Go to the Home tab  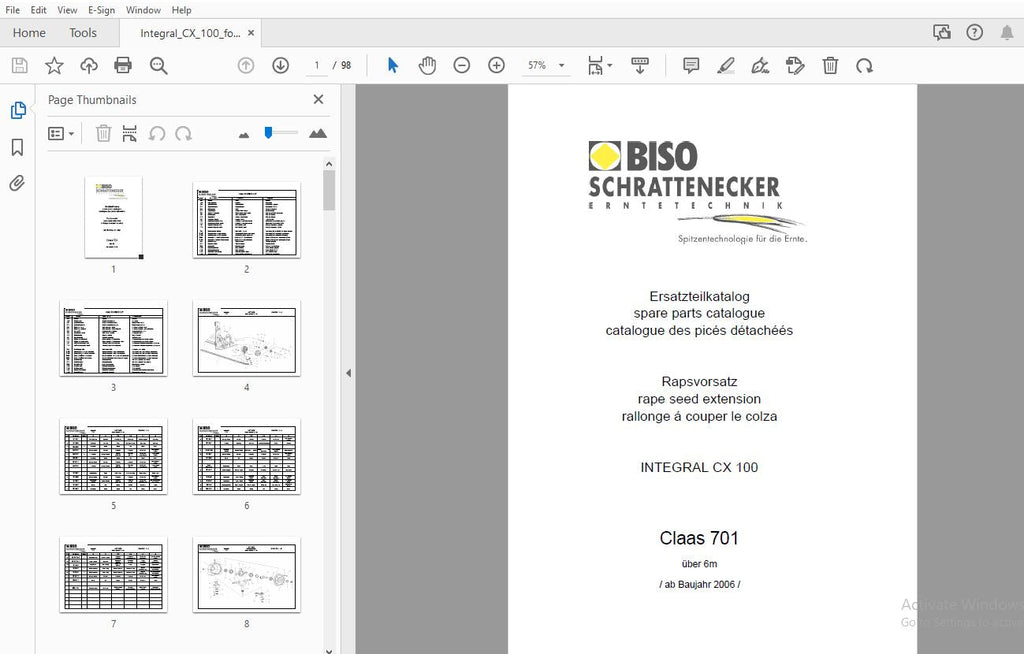click(29, 33)
